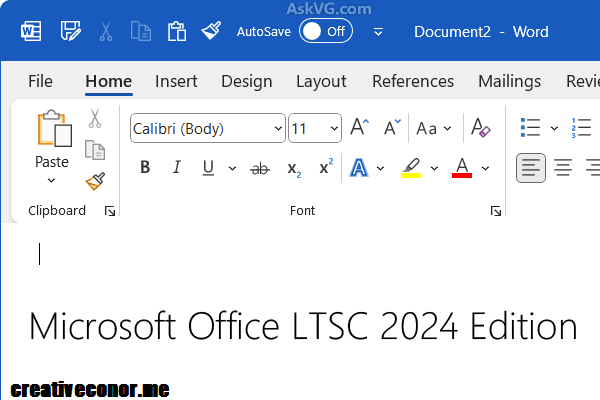This screenshot has height=400, width=600.
Task: Click Paste clipboard icon in Quick Access Toolbar
Action: (x=177, y=31)
